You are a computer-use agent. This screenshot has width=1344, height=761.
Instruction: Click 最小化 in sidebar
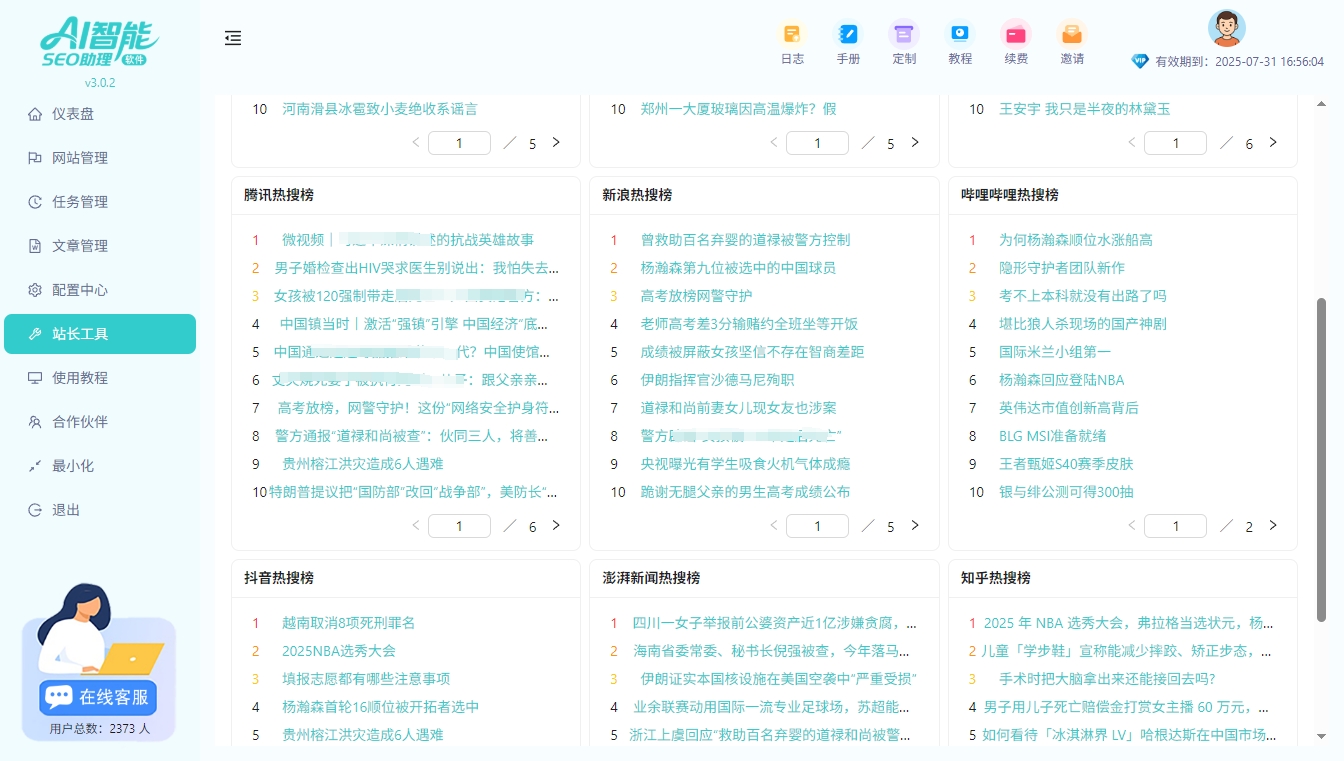(x=100, y=466)
